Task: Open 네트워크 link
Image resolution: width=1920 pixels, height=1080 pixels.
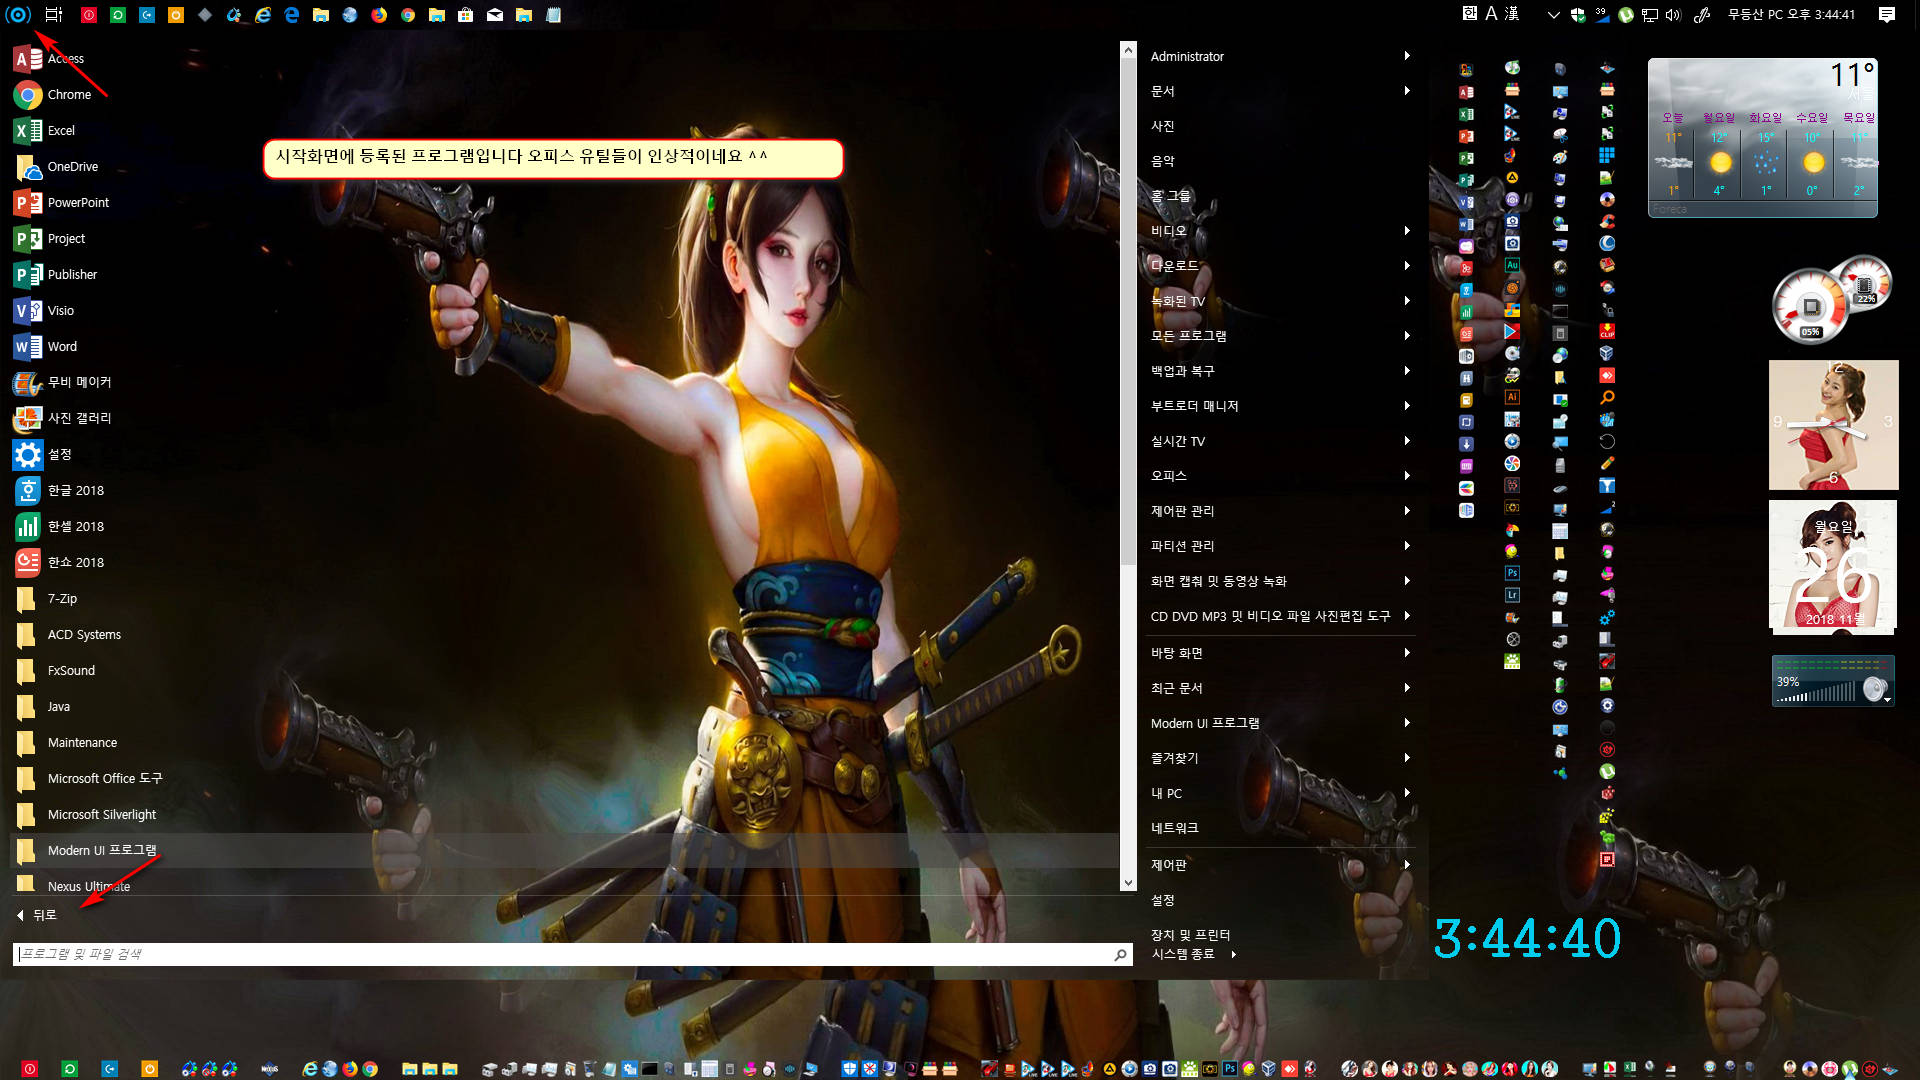Action: 1175,828
